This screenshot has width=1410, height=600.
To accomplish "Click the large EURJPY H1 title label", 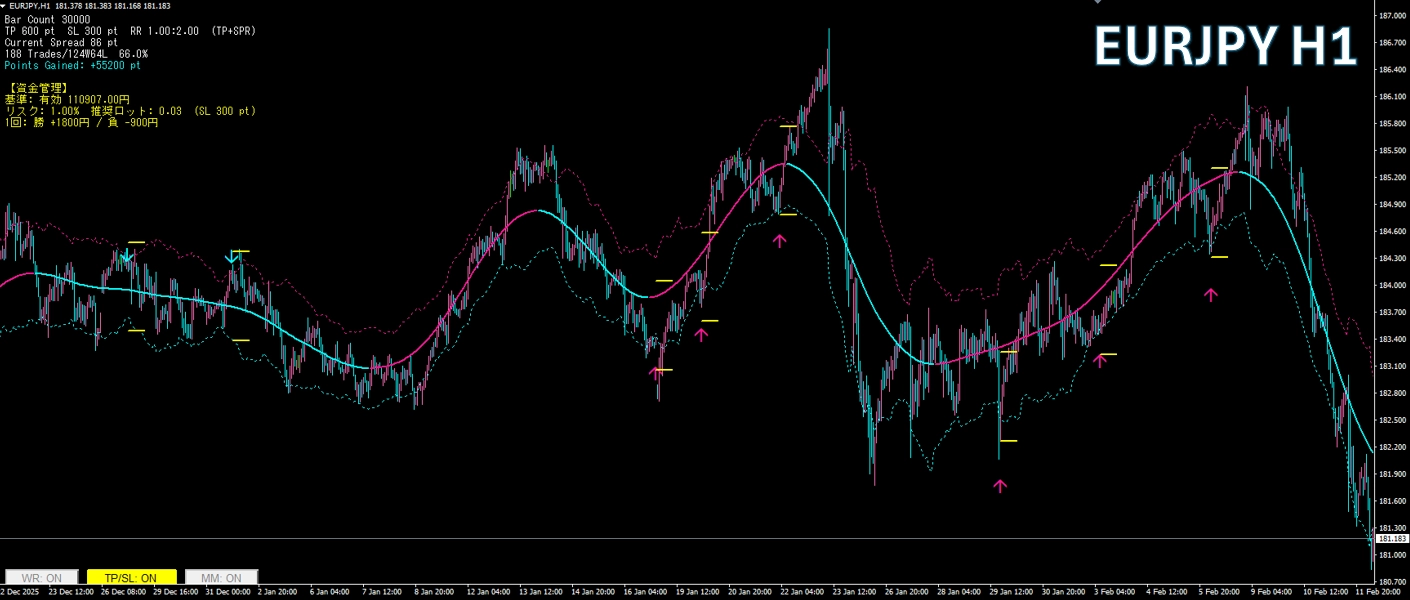I will point(1225,47).
